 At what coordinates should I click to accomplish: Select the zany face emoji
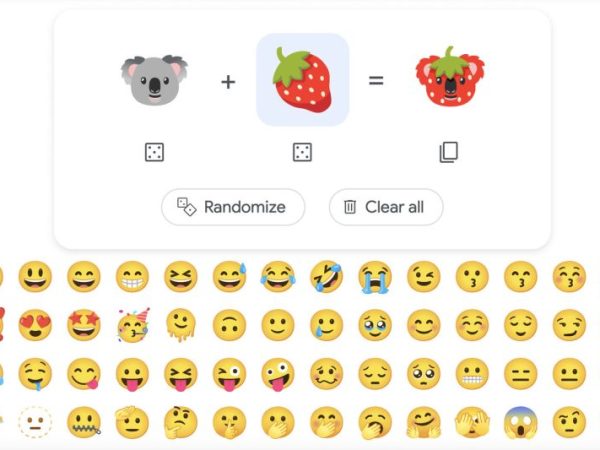point(278,374)
